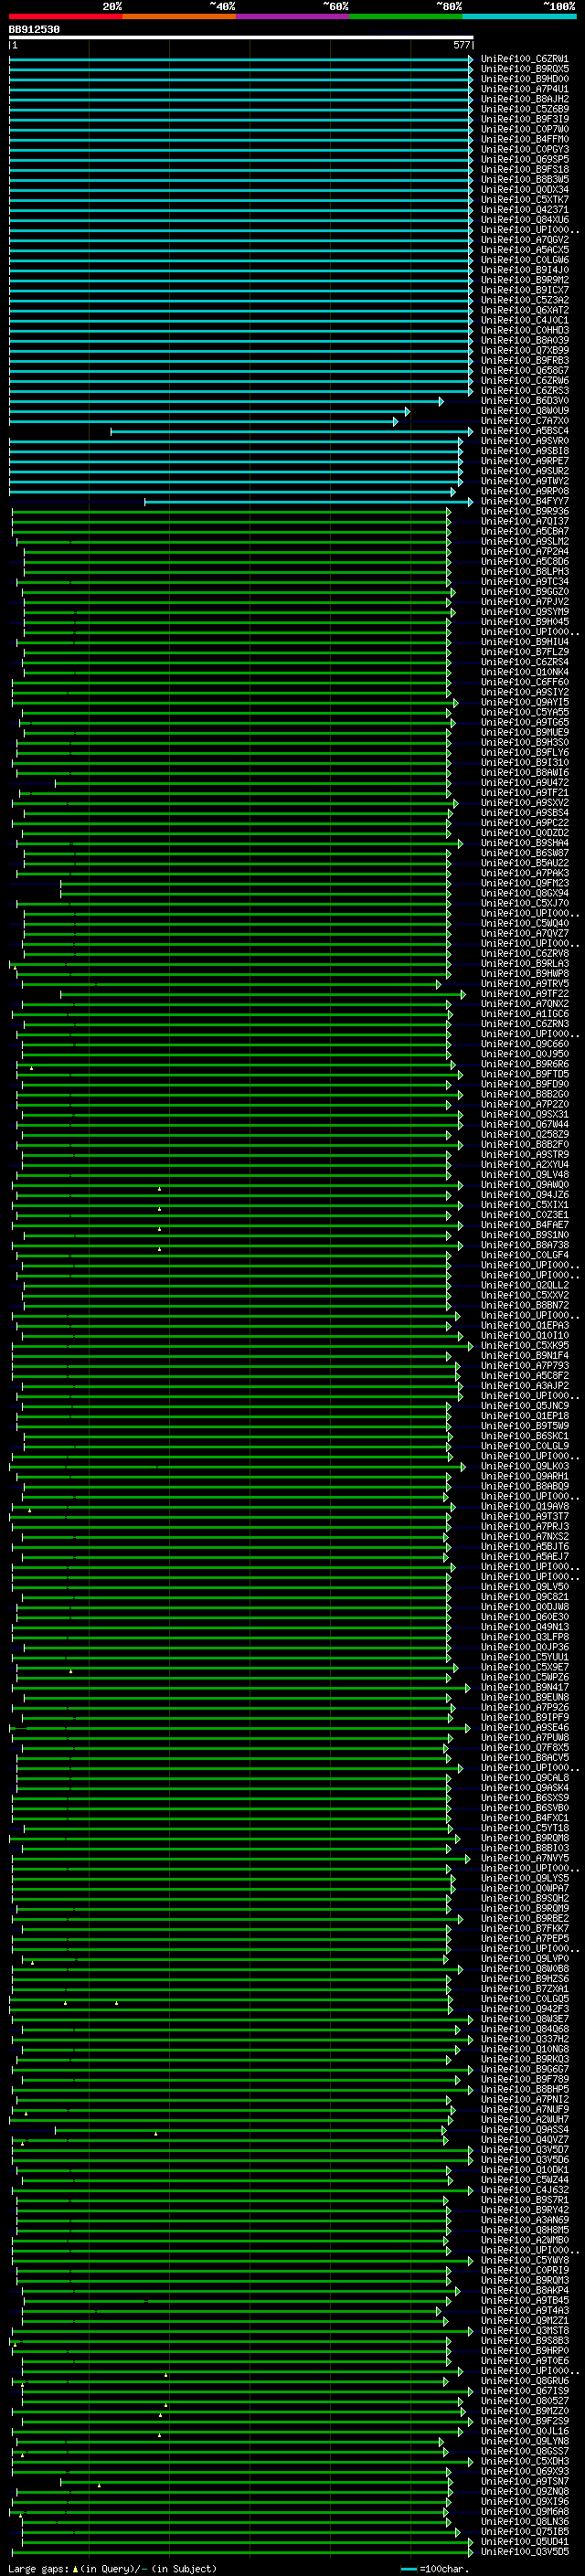Open hit UniRef100_B9SHA4
Image resolution: width=585 pixels, height=2576 pixels.
tap(524, 843)
